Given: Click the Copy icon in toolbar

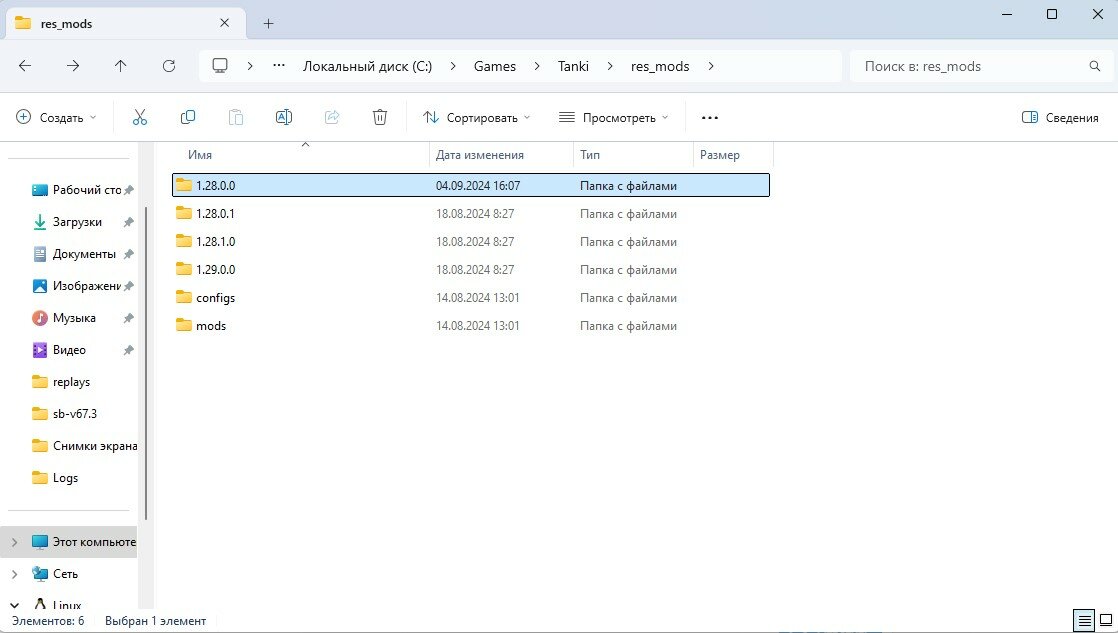Looking at the screenshot, I should click(x=188, y=117).
